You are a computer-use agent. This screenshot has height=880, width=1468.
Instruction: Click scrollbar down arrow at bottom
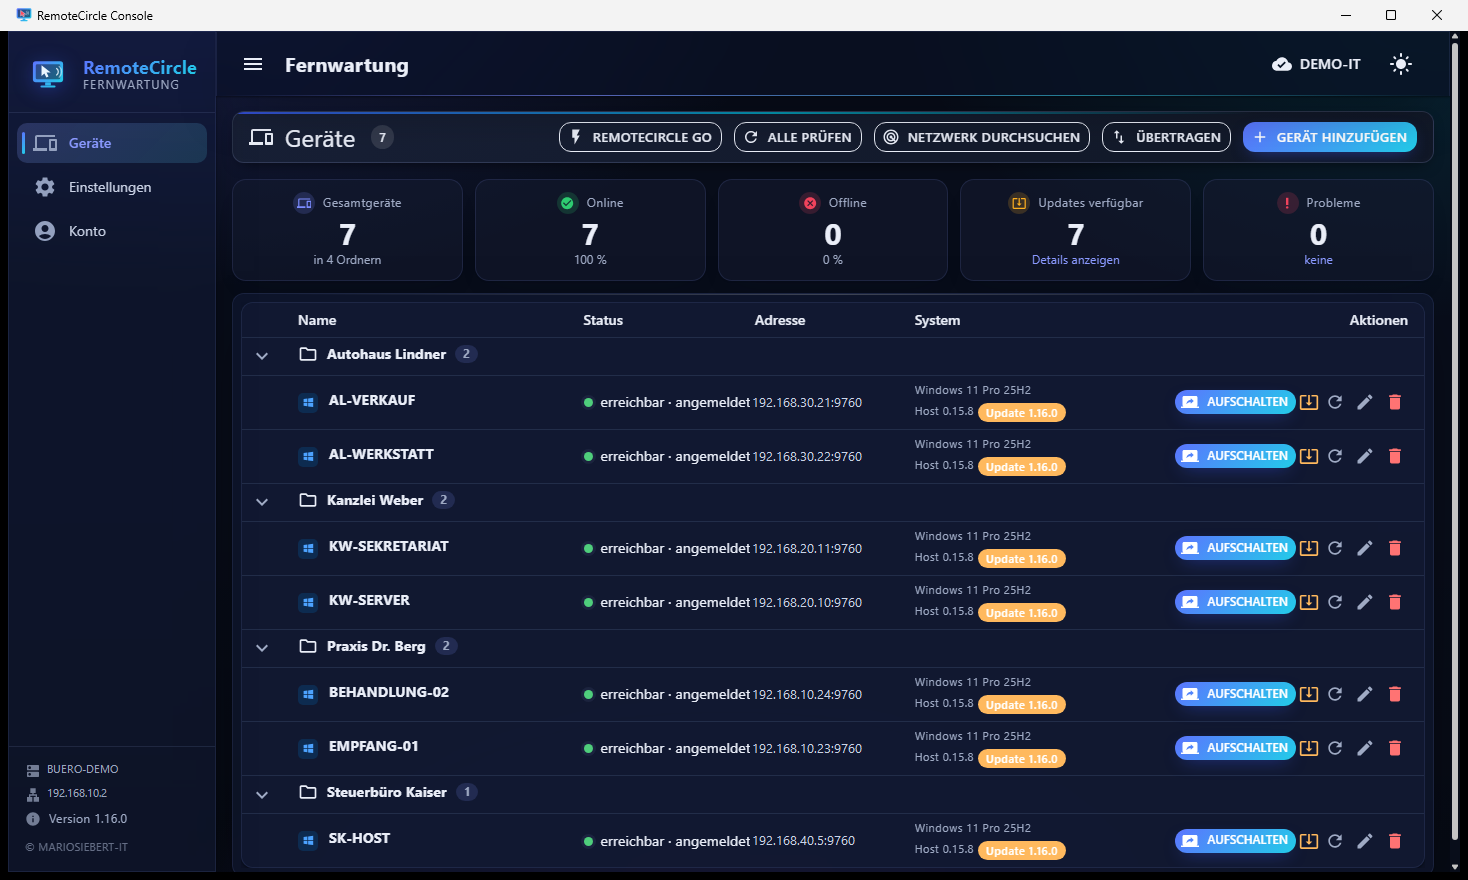tap(1455, 868)
